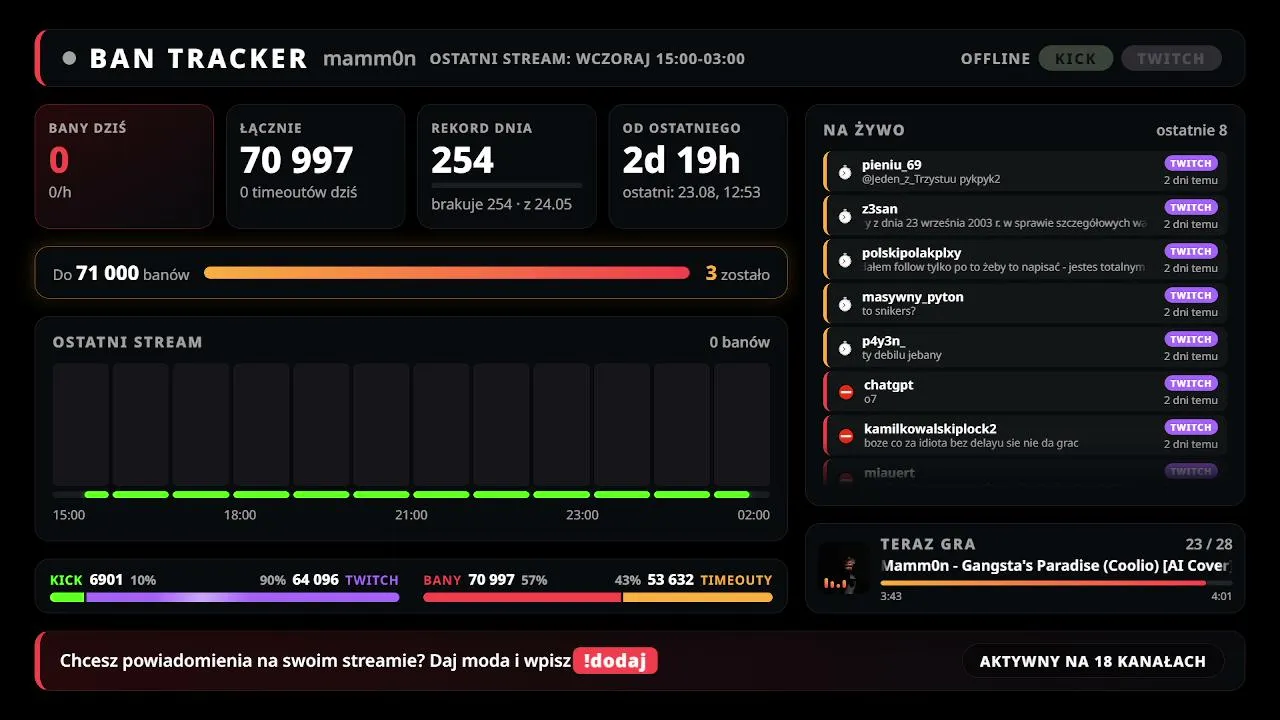
Task: Click the !dodaj command badge
Action: [615, 661]
